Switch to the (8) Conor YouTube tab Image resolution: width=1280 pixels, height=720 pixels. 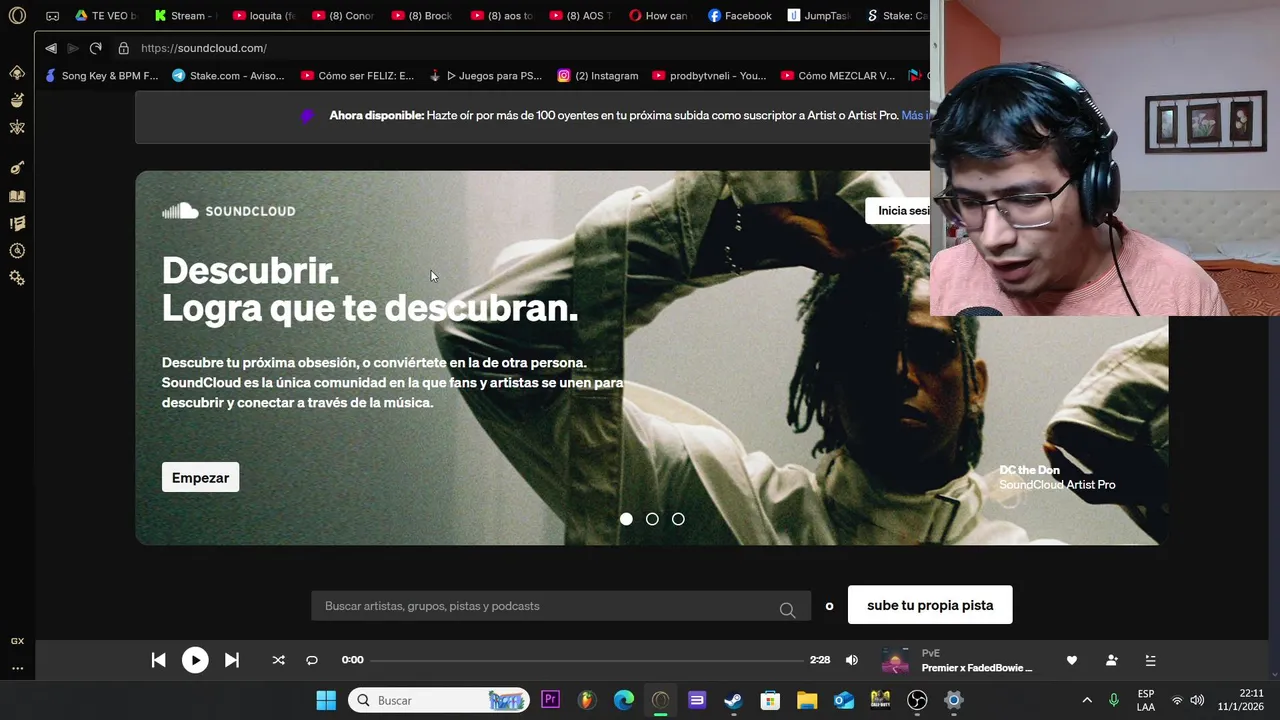point(342,16)
